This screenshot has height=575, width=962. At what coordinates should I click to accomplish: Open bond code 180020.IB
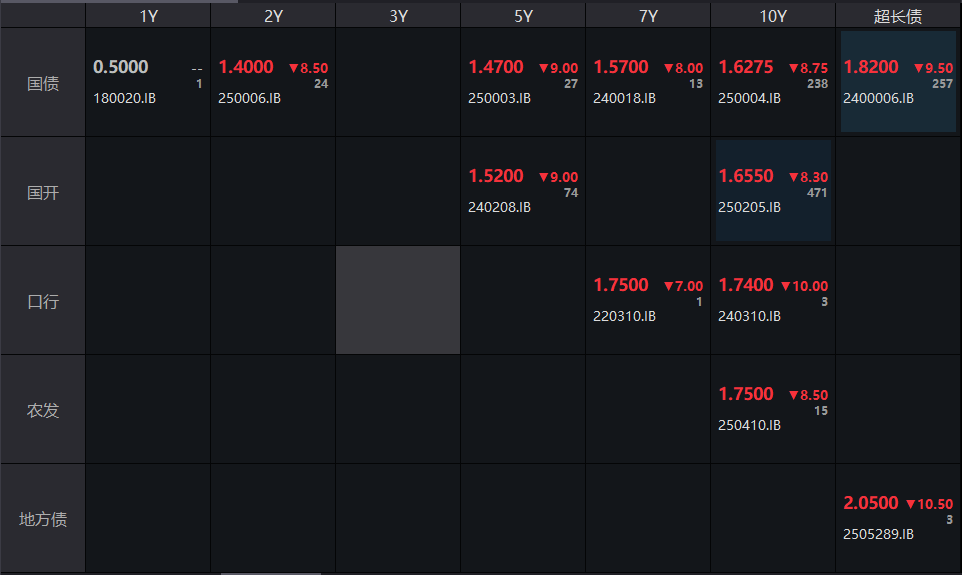tap(124, 98)
